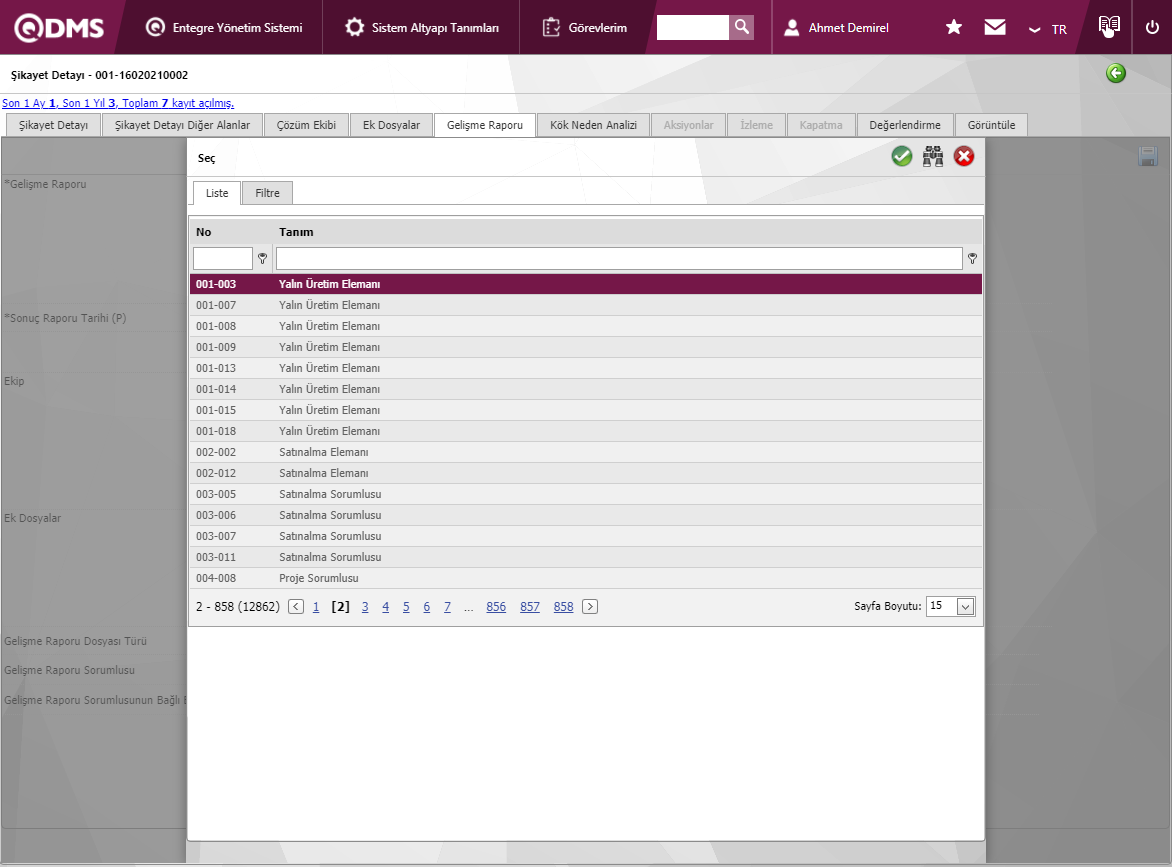Select row 001-007 Yalın Üretim Elemanı

(585, 305)
